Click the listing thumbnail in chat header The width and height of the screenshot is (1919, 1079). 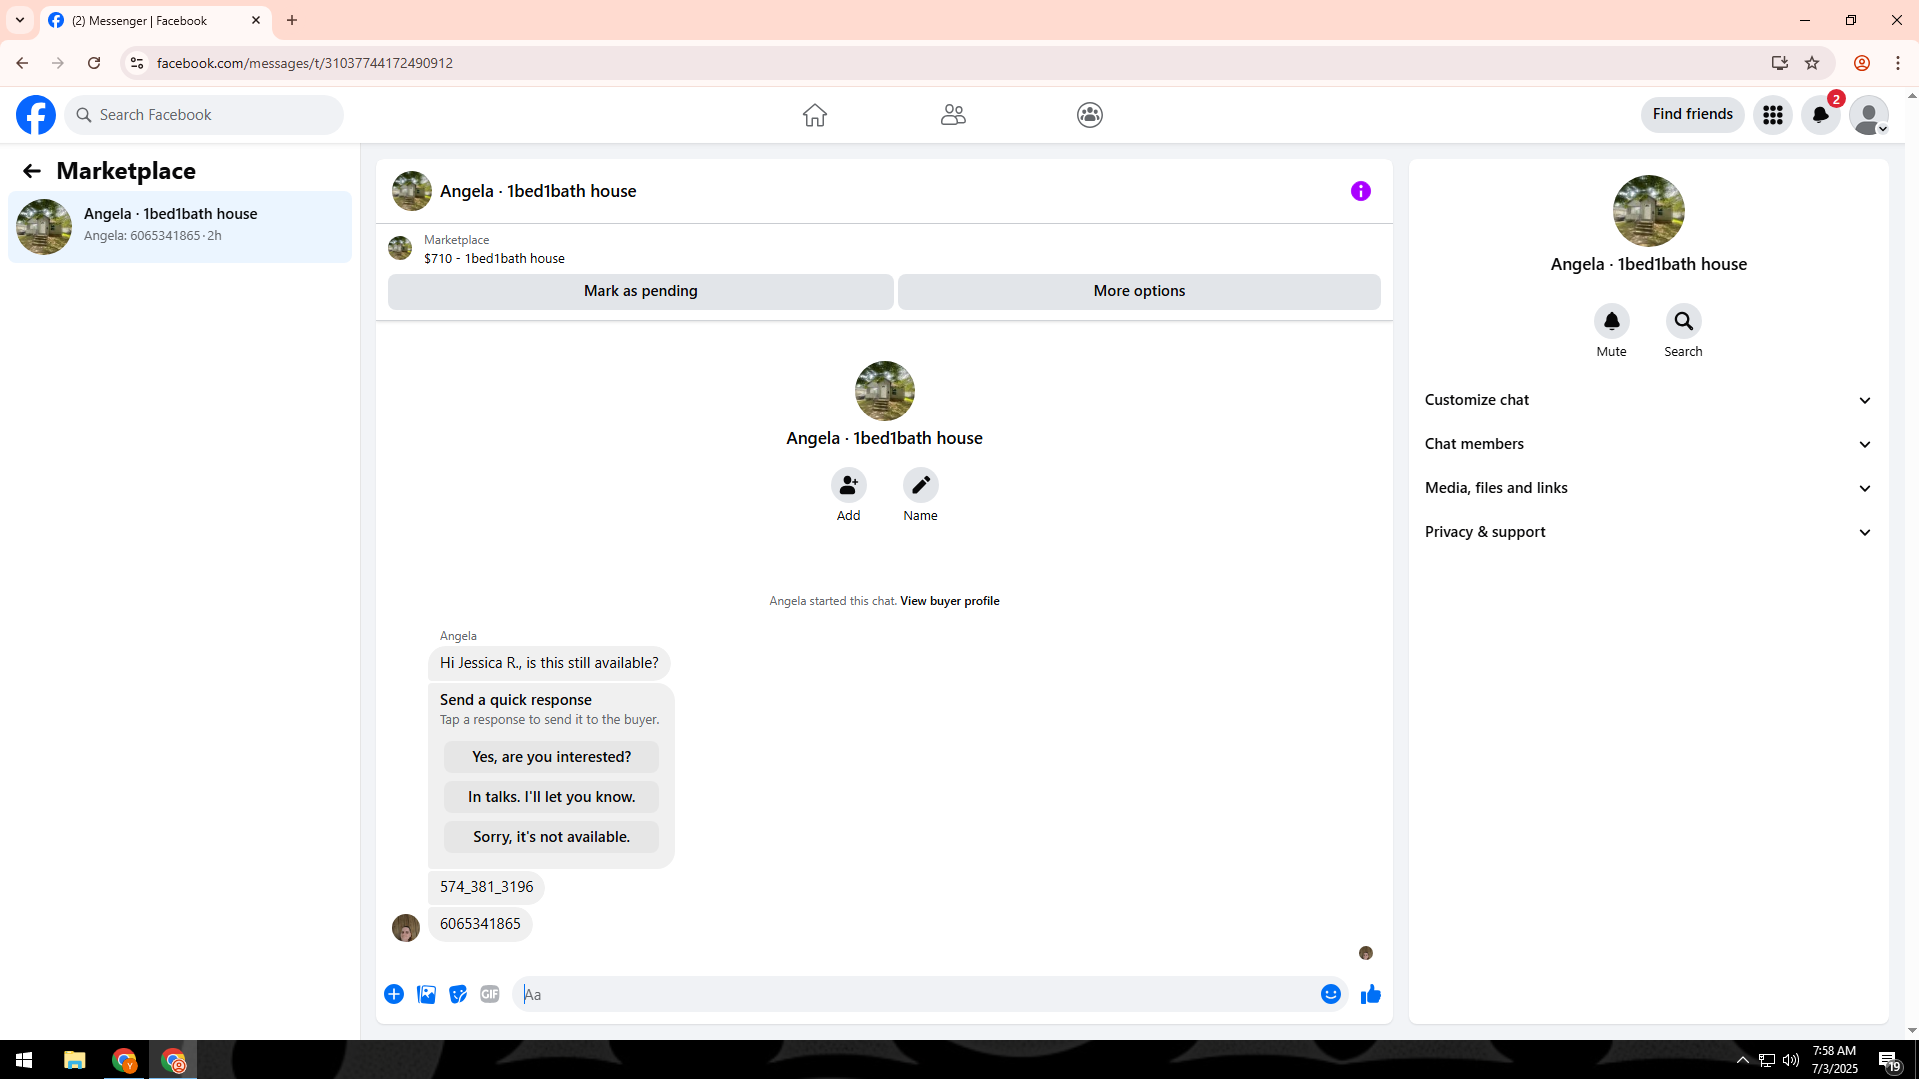click(400, 248)
